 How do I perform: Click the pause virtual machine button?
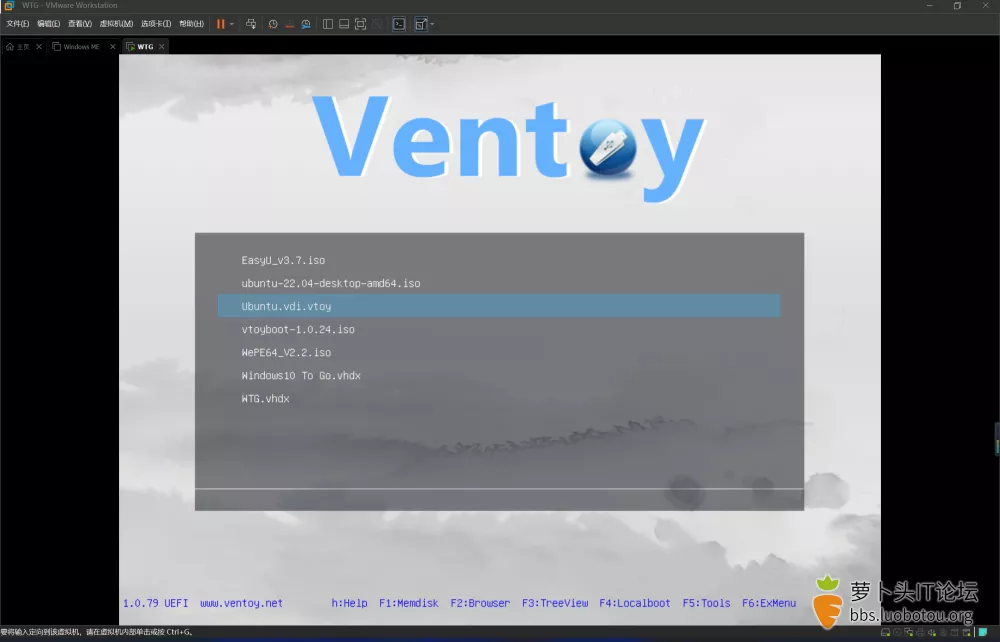(x=220, y=24)
